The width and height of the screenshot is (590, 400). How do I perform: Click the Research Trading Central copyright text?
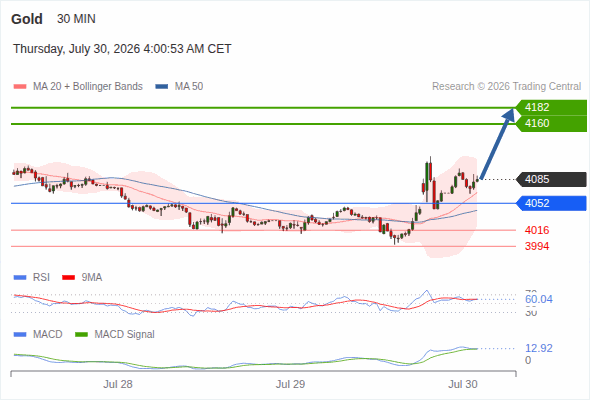click(x=506, y=87)
